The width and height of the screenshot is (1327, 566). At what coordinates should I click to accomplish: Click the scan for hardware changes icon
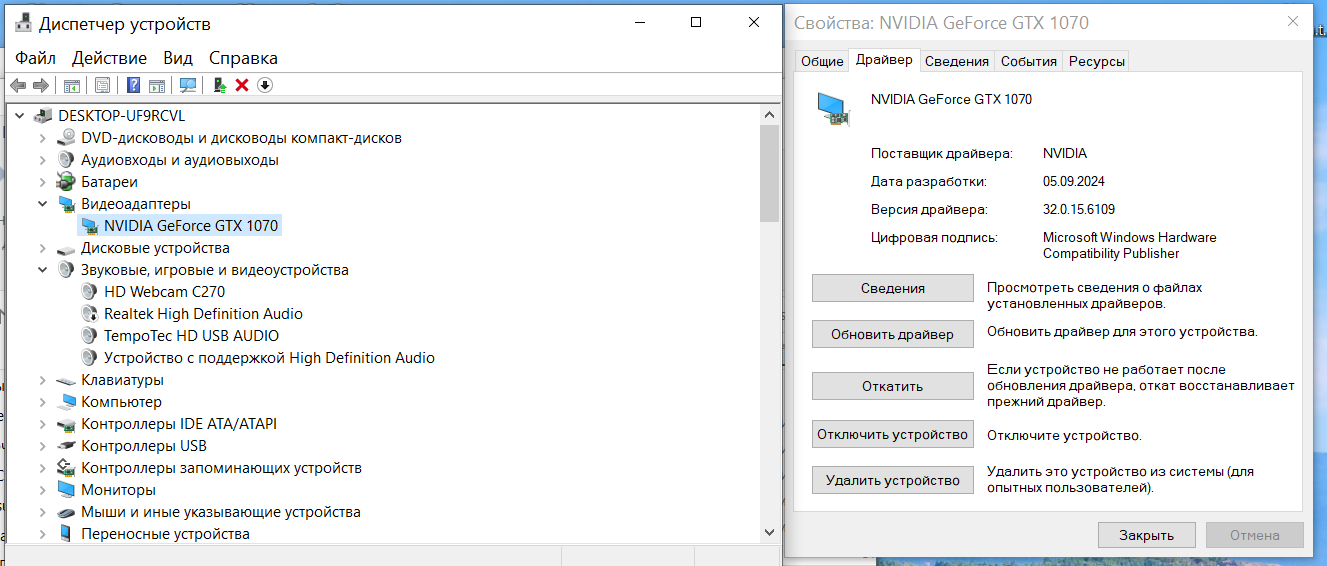point(187,85)
